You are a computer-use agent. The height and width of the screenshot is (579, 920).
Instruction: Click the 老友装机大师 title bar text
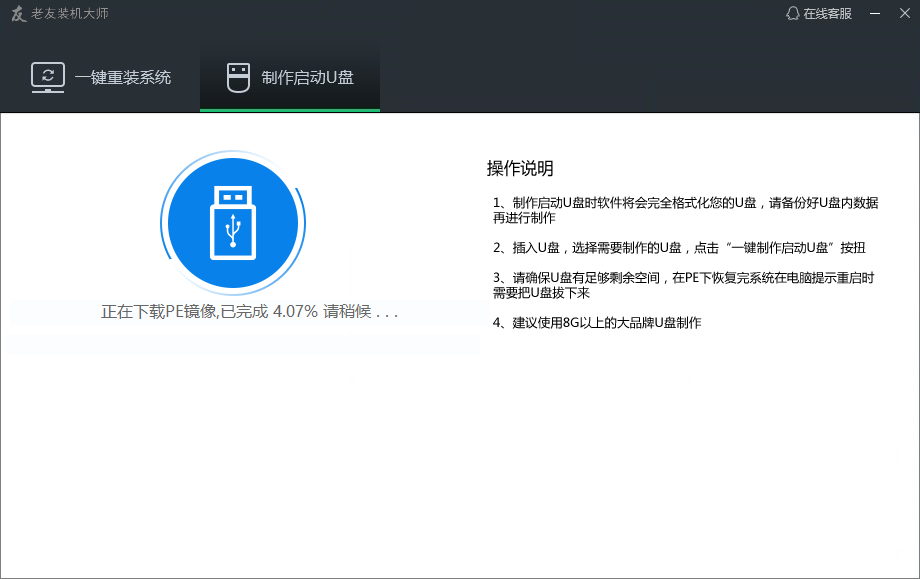point(72,14)
